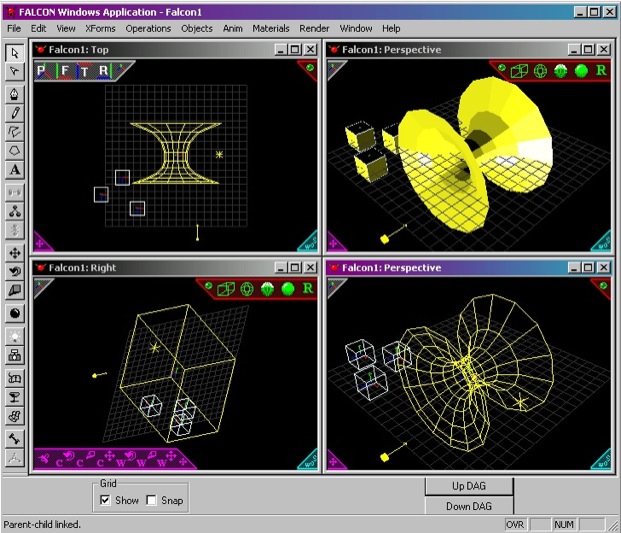Set wireframe box mode in Right window

pyautogui.click(x=226, y=289)
